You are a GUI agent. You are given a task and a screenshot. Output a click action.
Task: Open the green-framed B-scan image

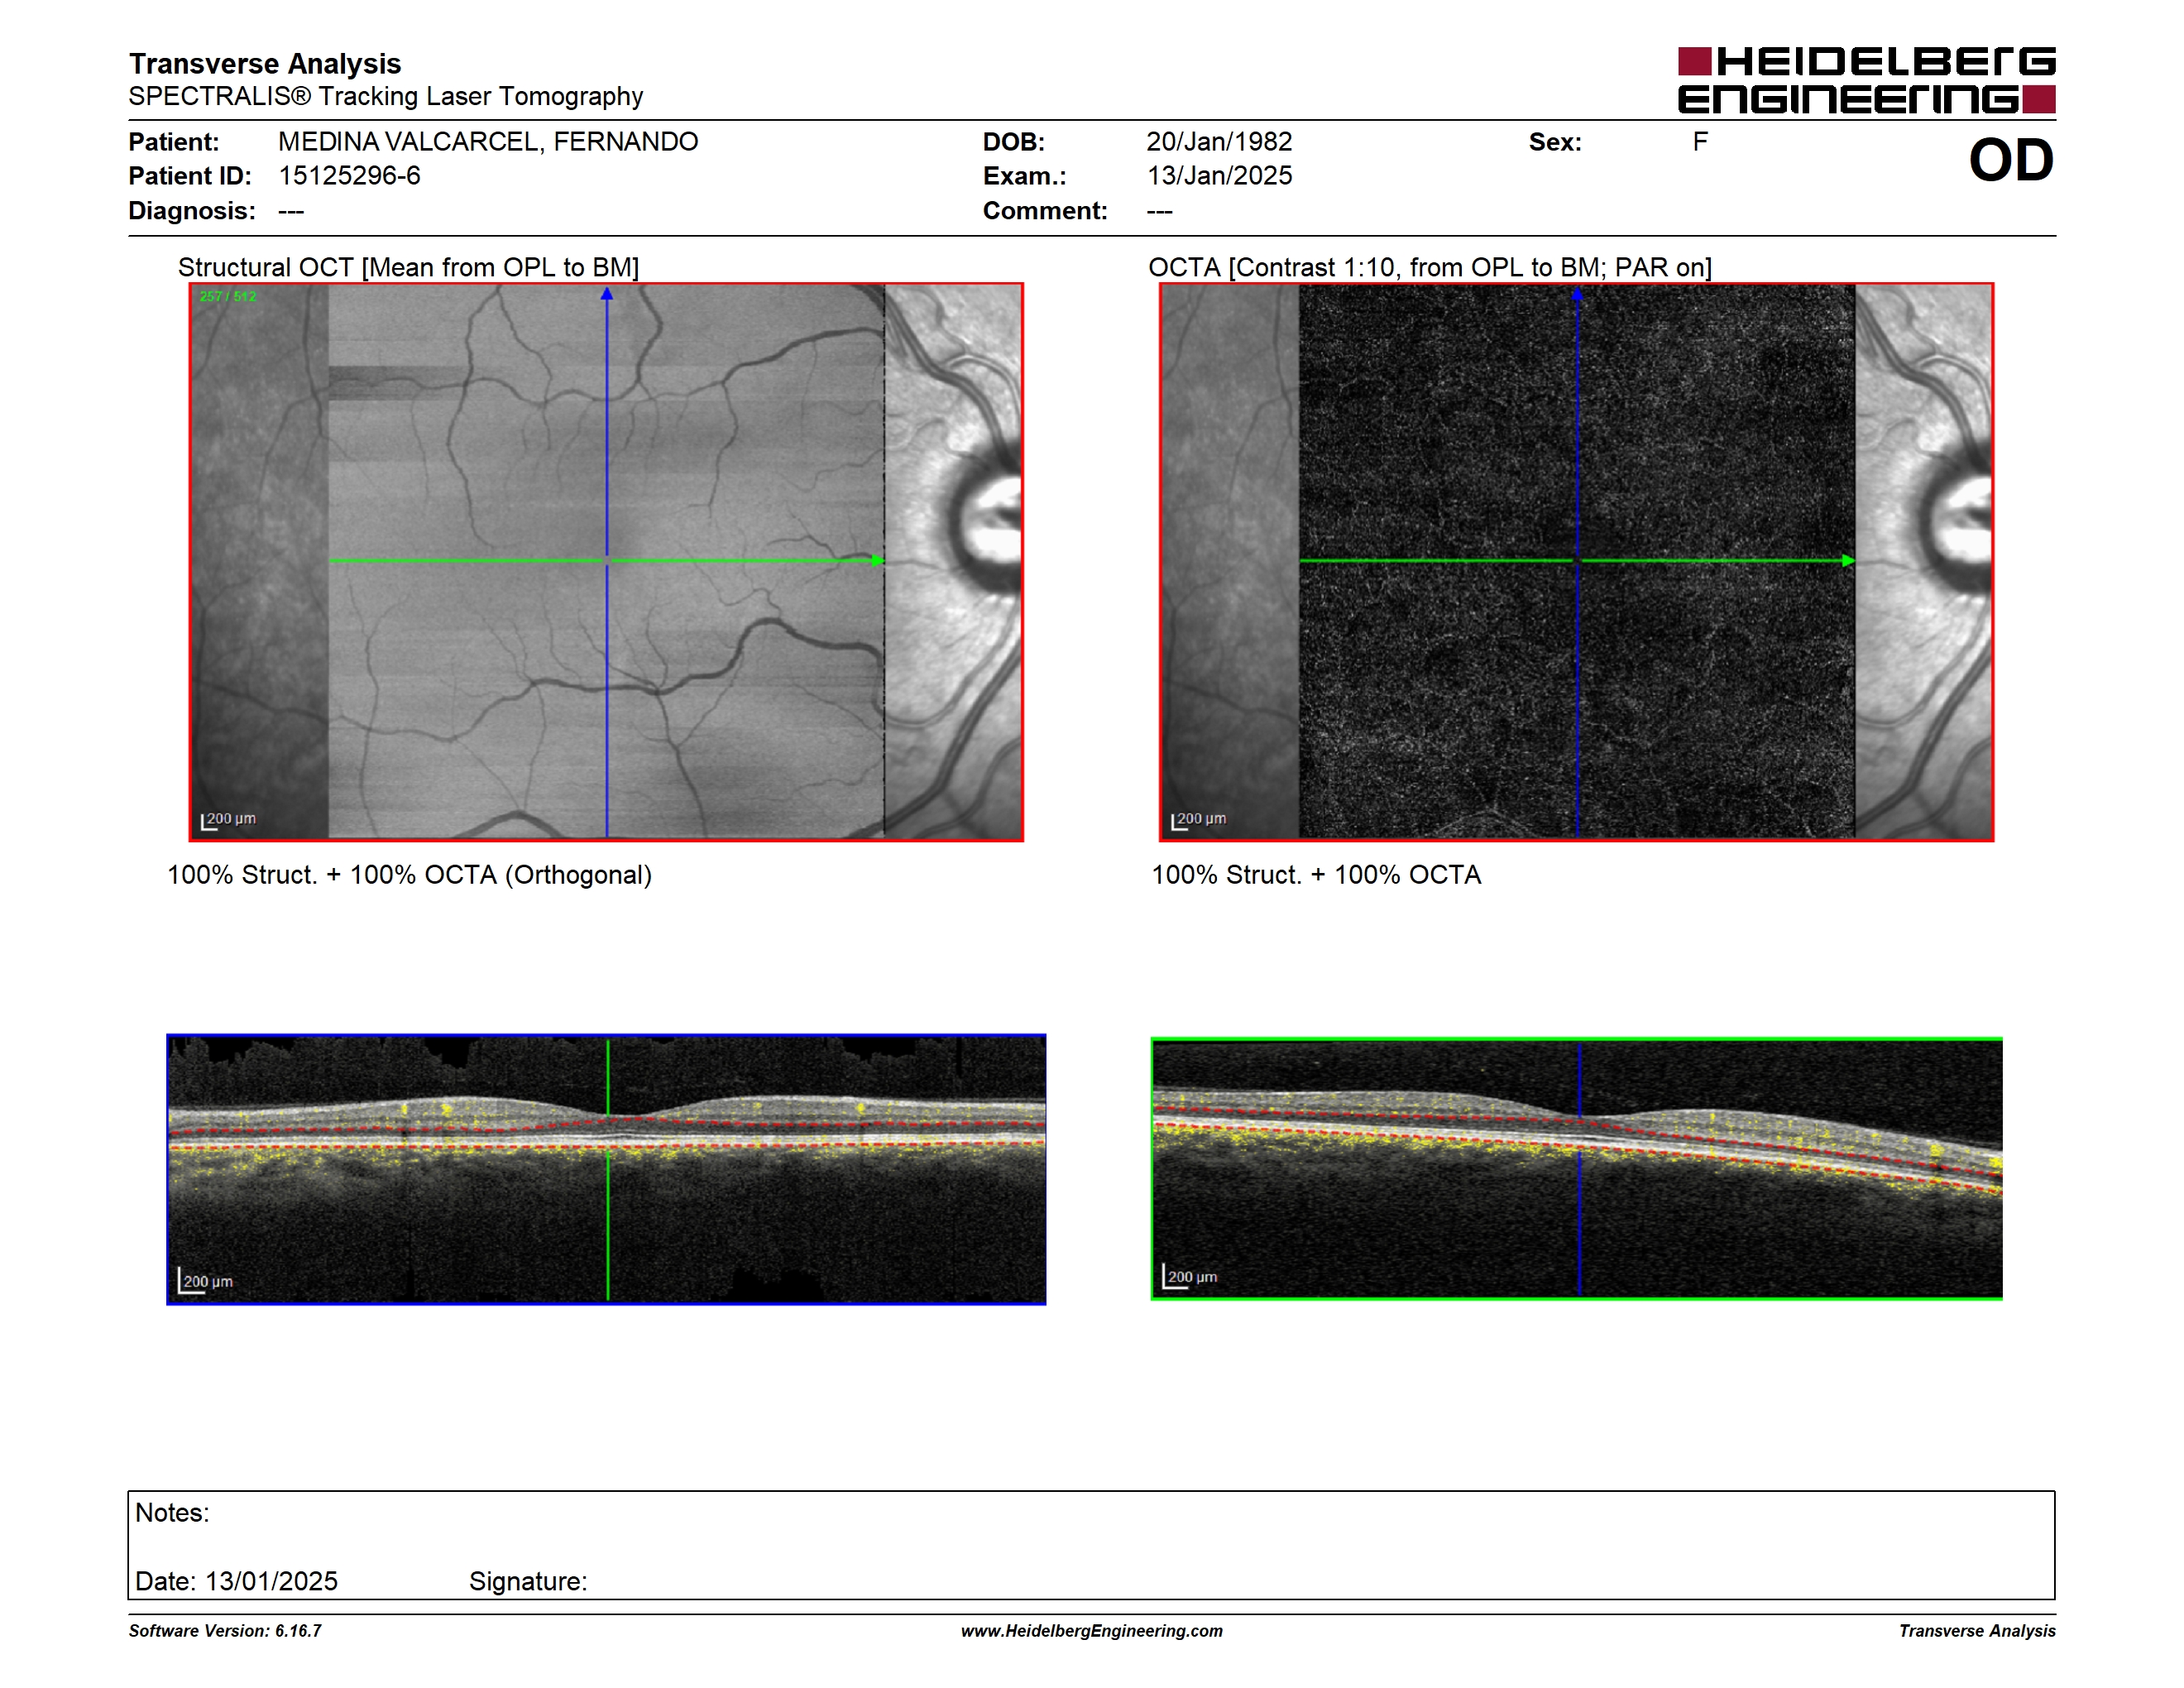tap(1576, 1169)
